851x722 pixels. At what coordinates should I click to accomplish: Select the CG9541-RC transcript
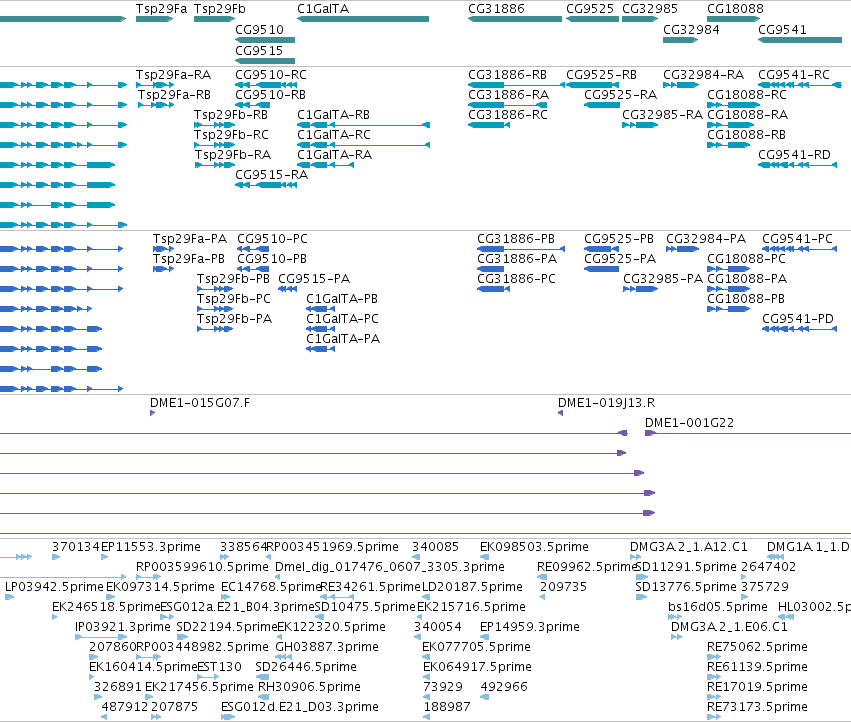[x=800, y=85]
